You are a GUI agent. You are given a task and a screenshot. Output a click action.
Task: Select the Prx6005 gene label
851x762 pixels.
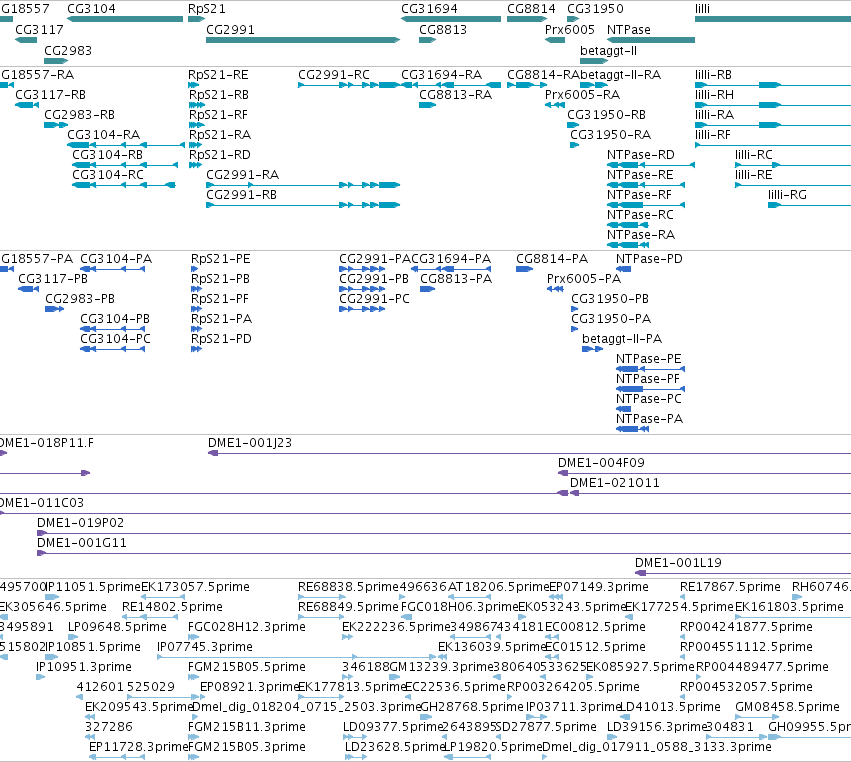point(570,30)
